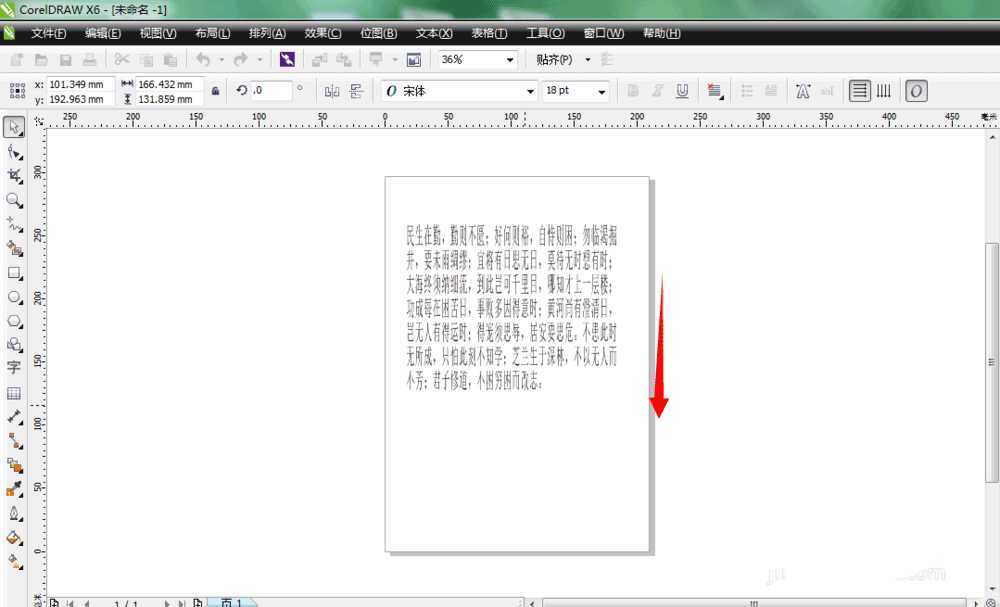Select the Pick tool in toolbox
This screenshot has height=607, width=1000.
pos(14,127)
